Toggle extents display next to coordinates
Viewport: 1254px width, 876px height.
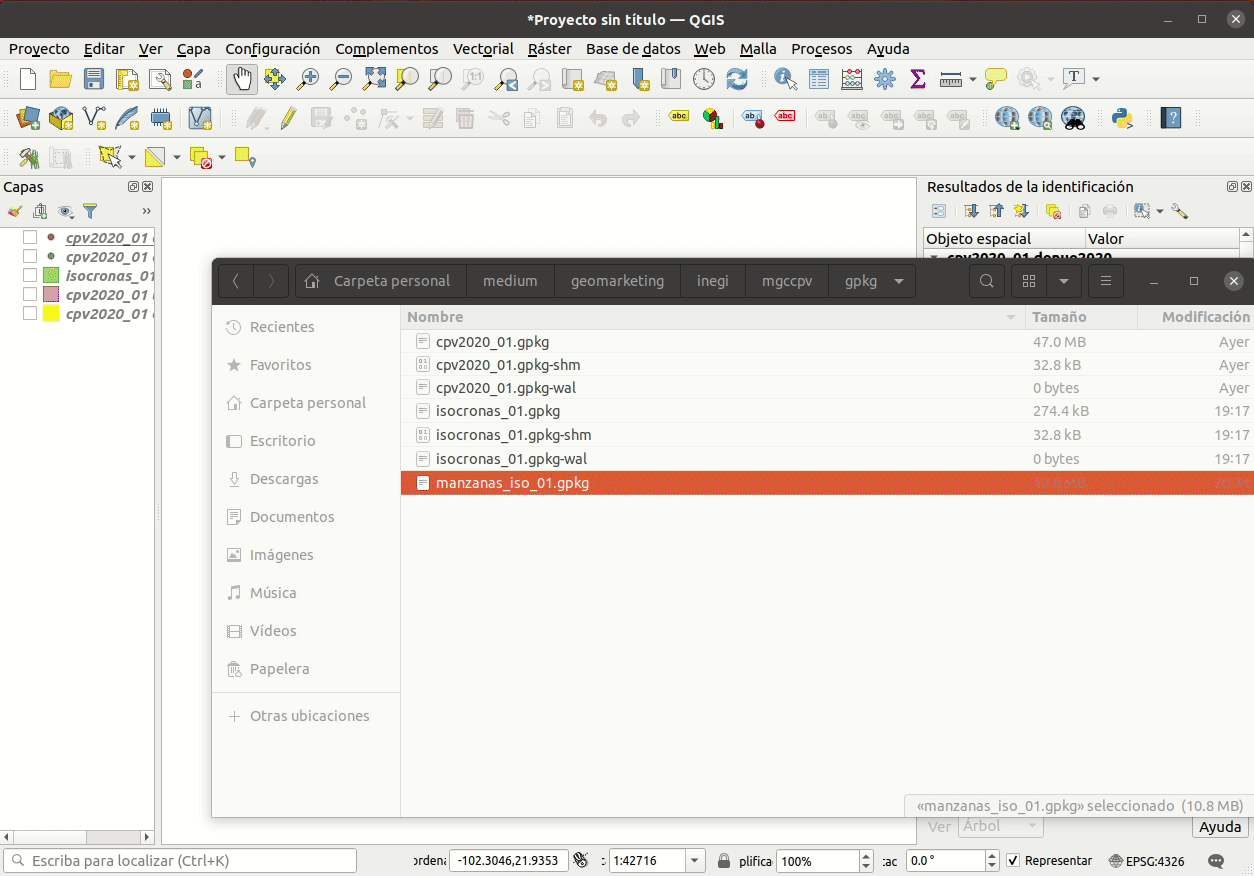coord(580,860)
